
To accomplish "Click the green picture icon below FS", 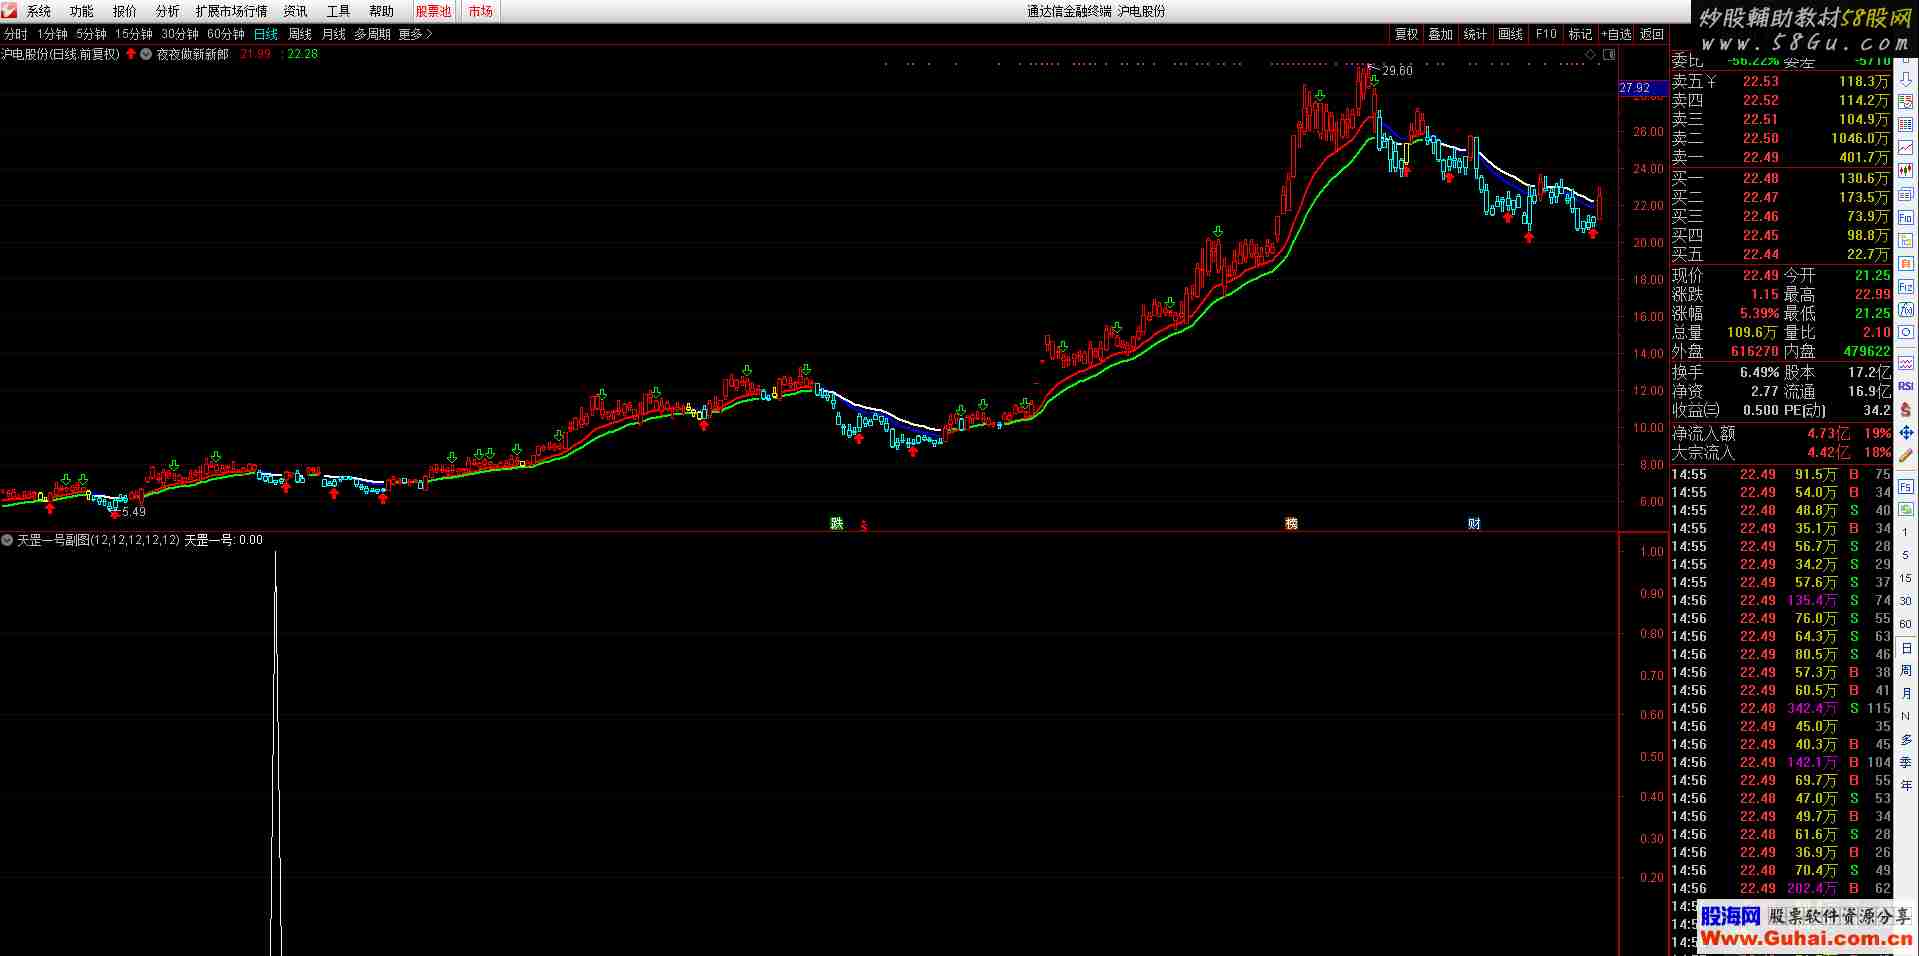I will (x=1906, y=510).
